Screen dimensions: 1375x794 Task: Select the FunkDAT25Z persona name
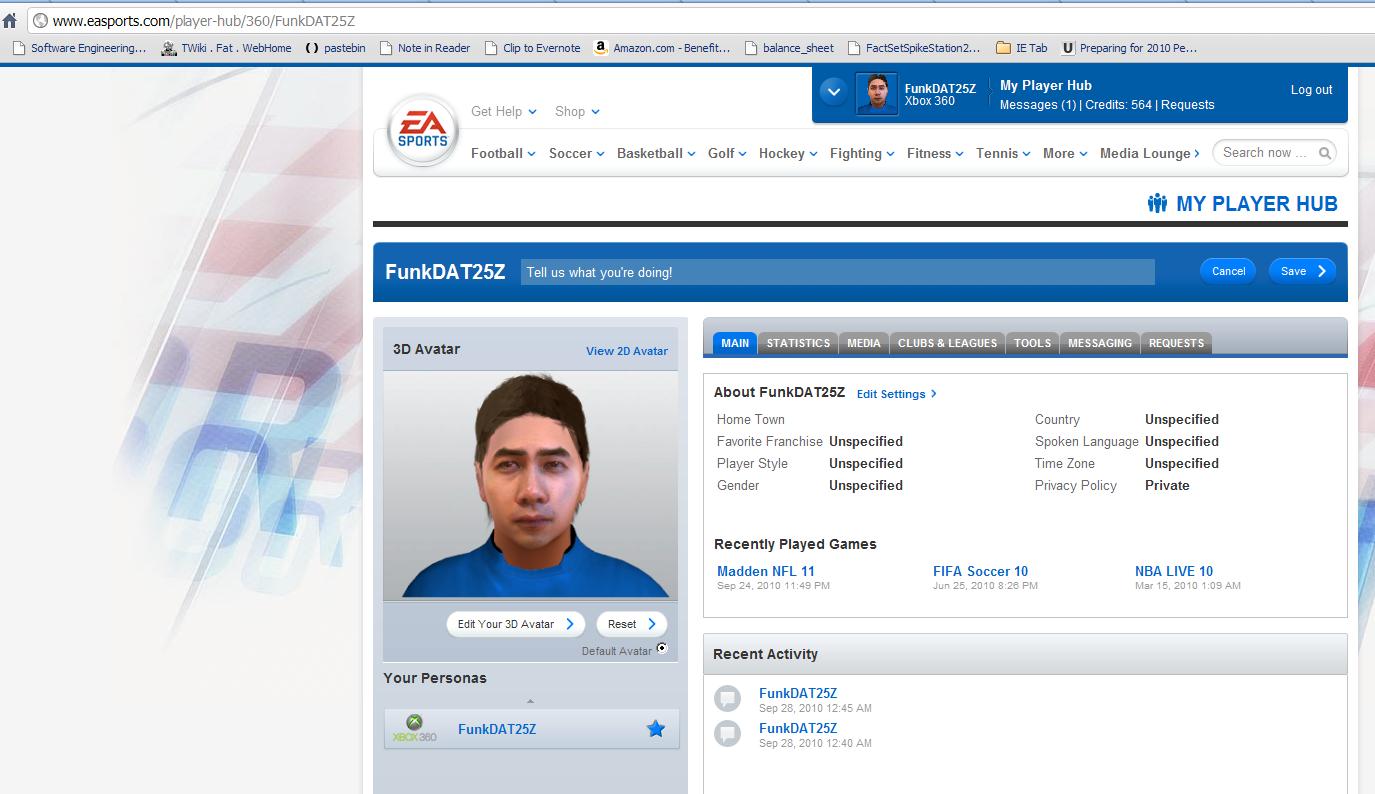497,729
